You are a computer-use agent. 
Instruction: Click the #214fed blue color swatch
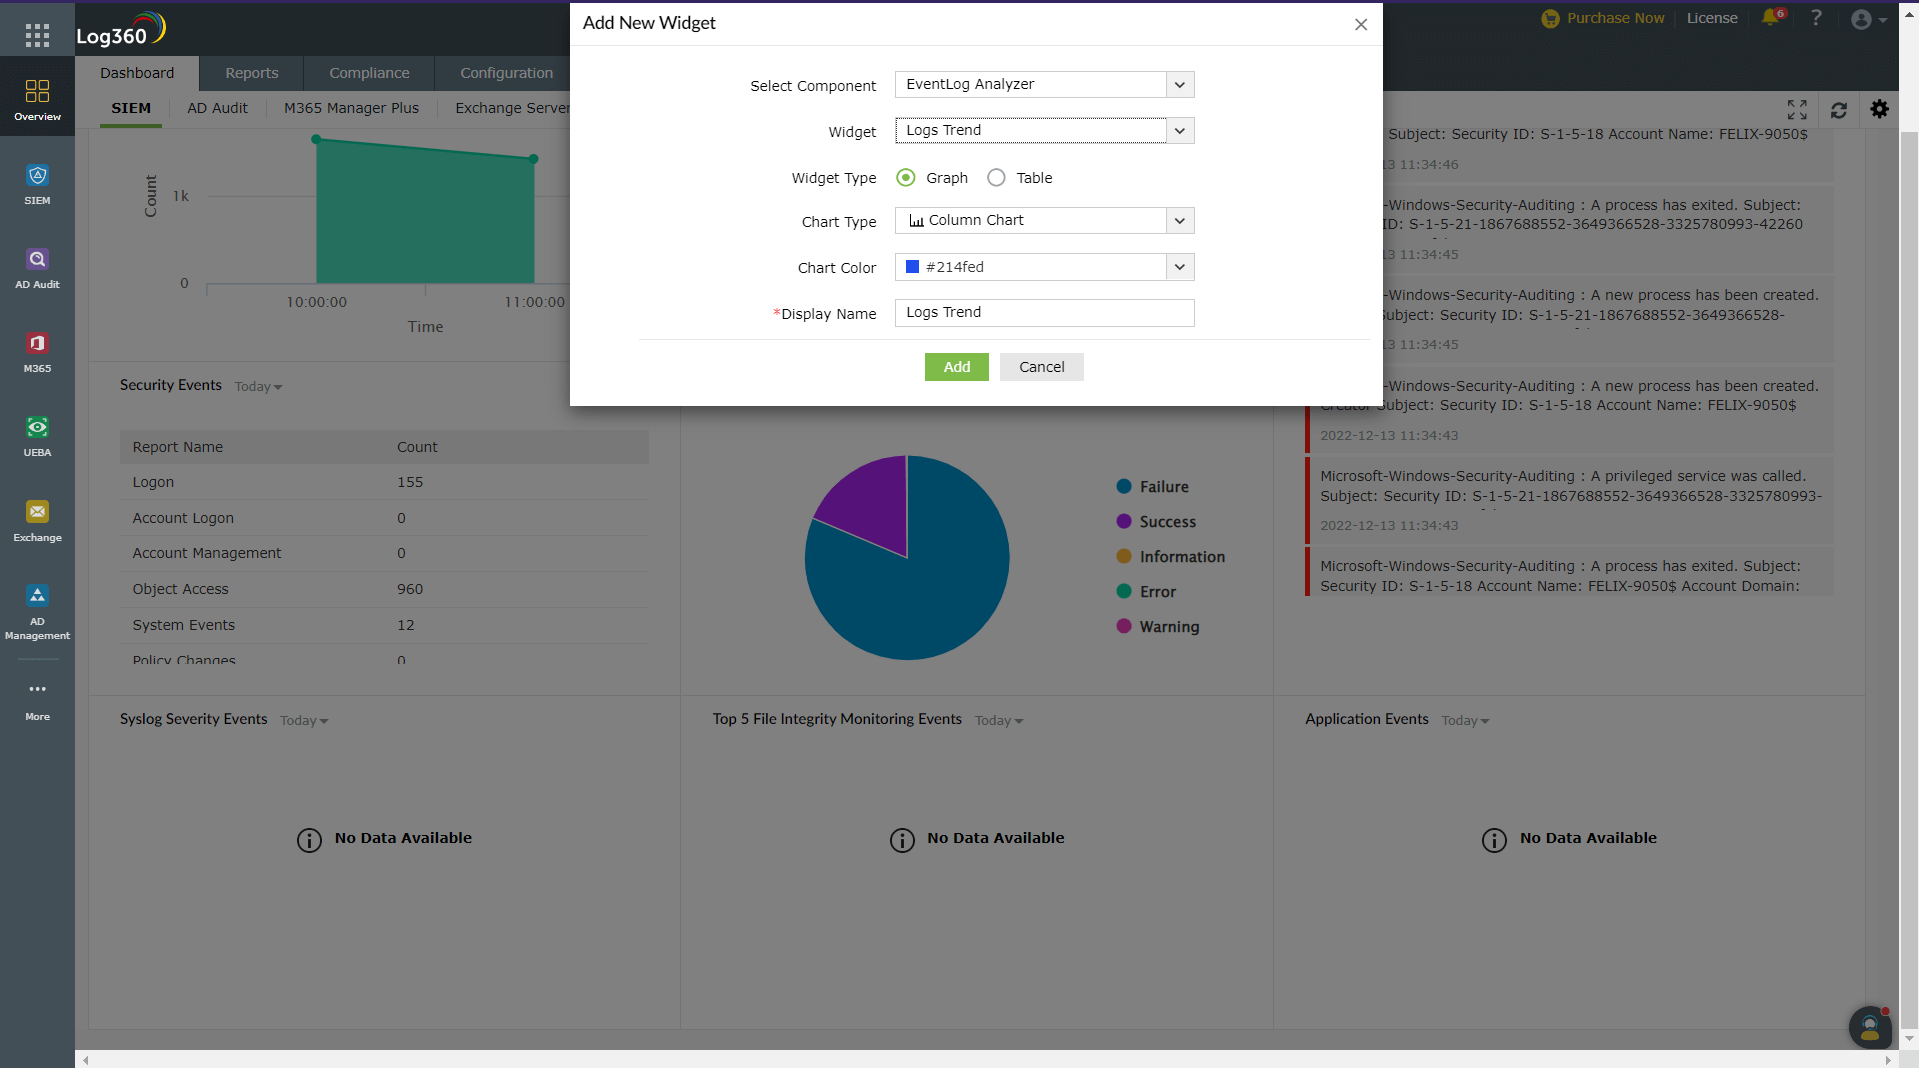click(912, 267)
